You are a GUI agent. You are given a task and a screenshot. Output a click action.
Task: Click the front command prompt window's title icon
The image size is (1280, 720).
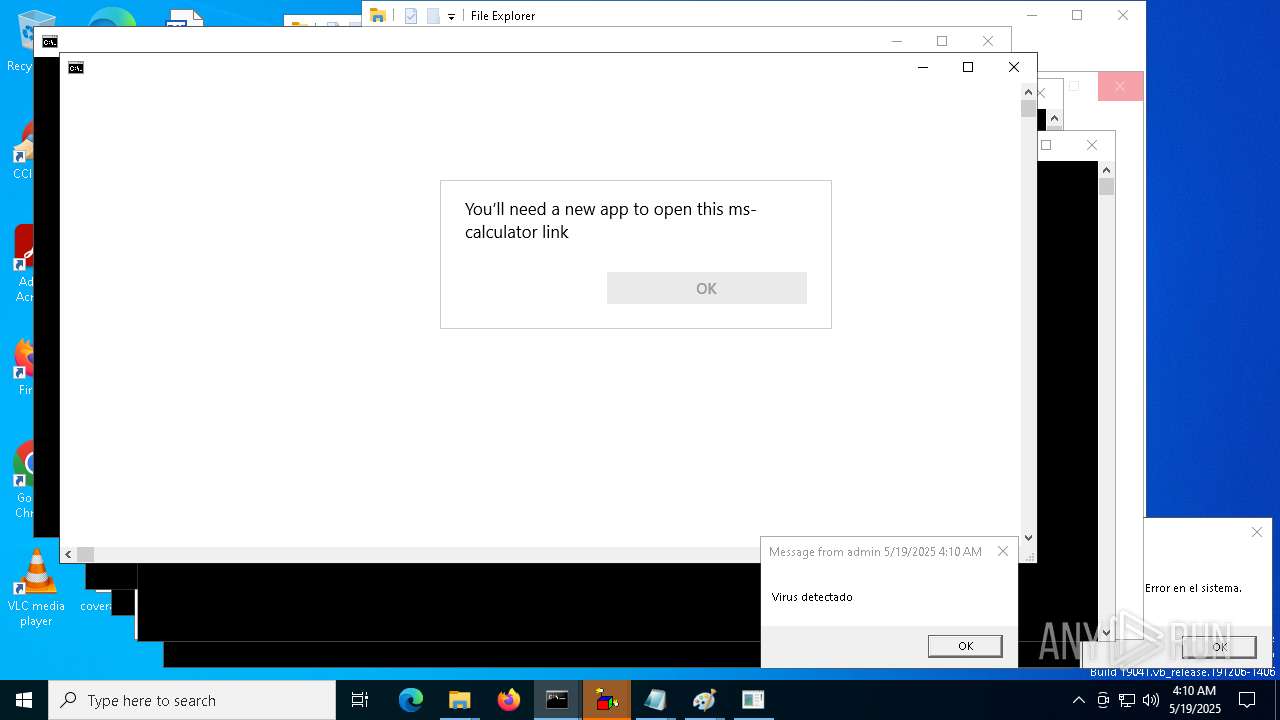click(x=76, y=68)
